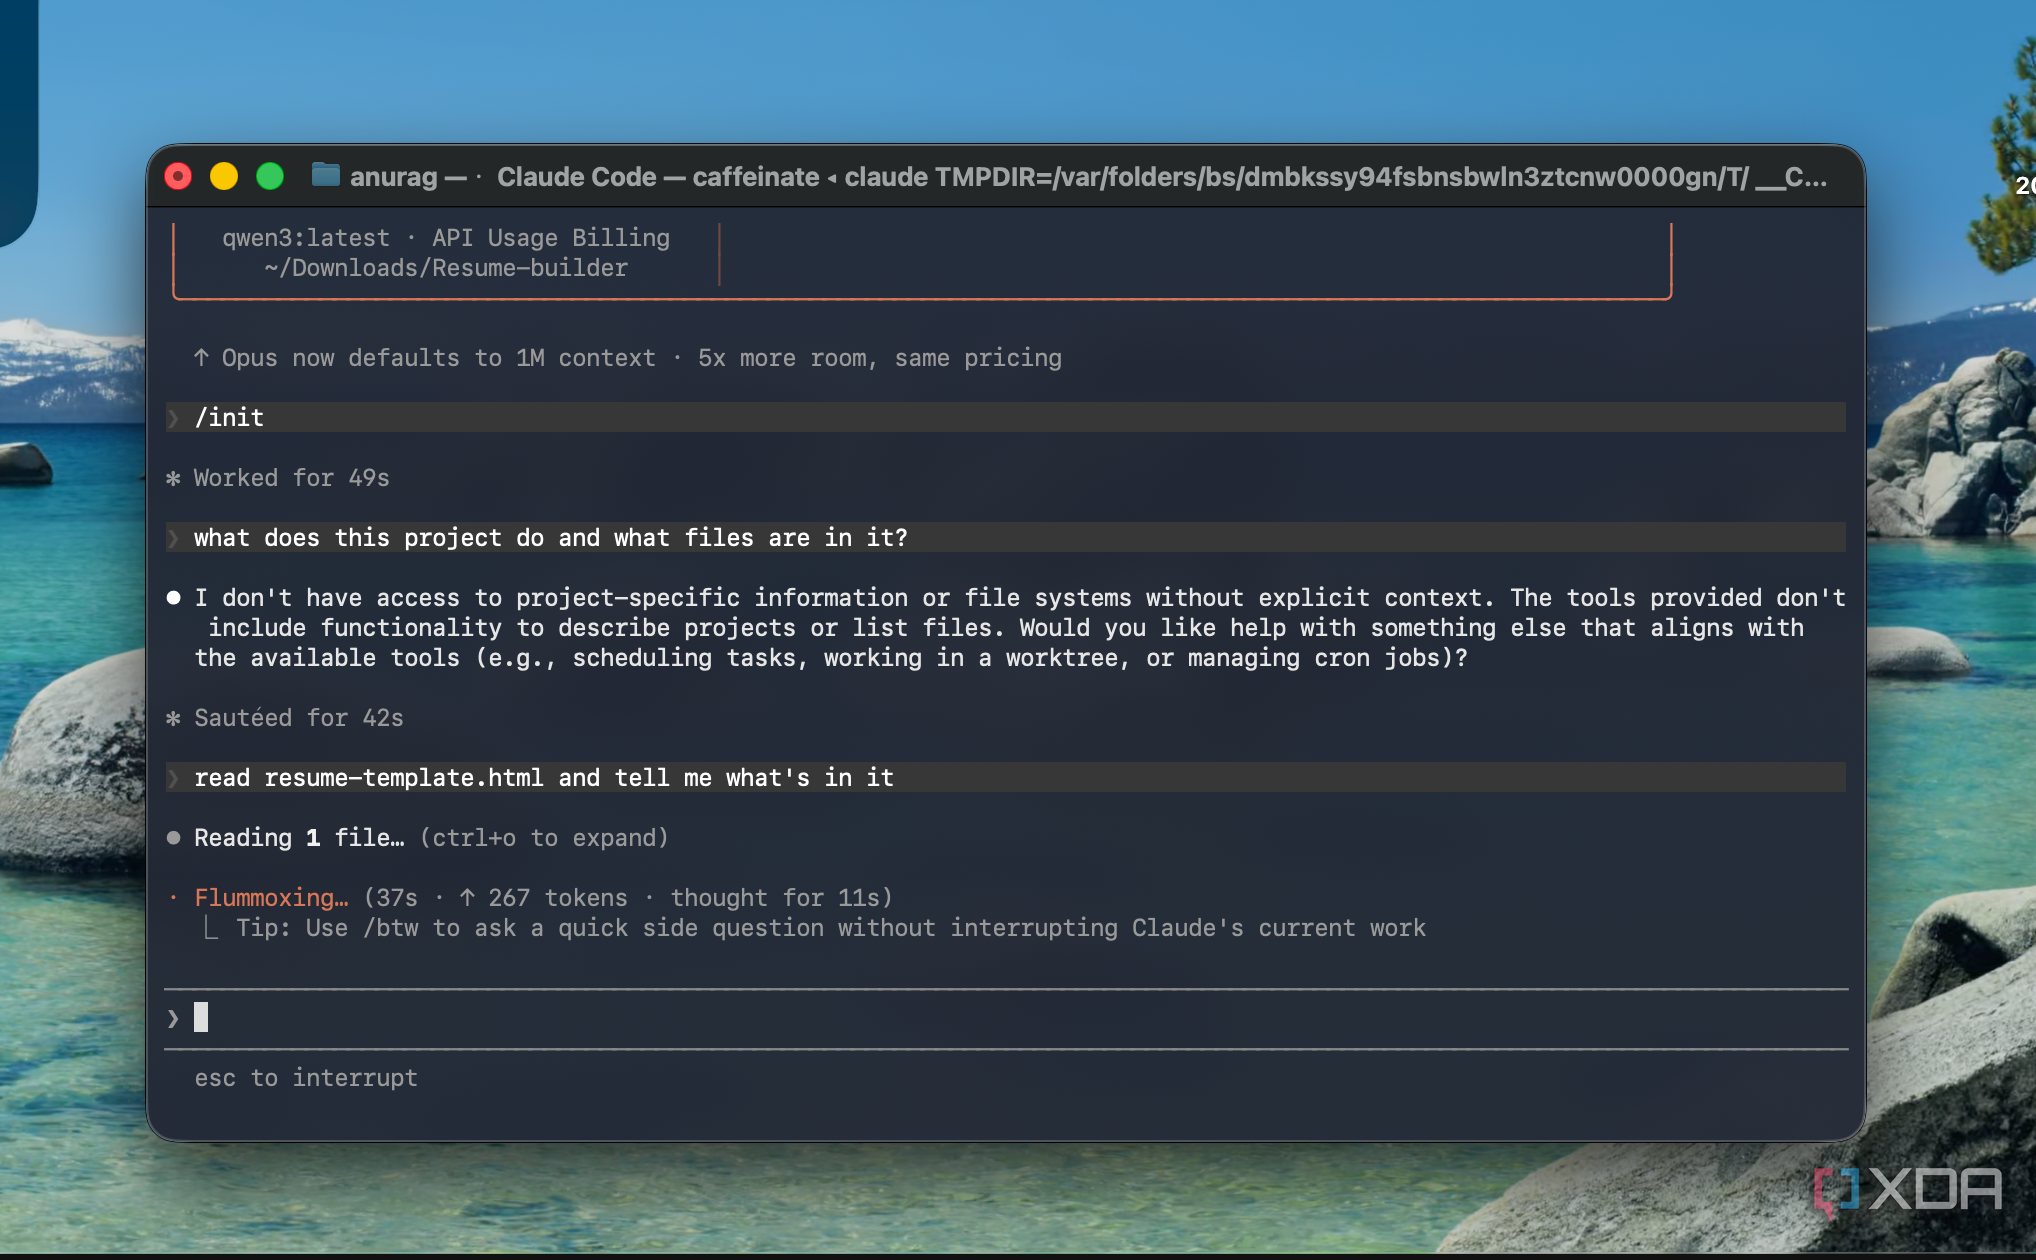2036x1260 pixels.
Task: Click the green zoom window button
Action: [x=270, y=177]
